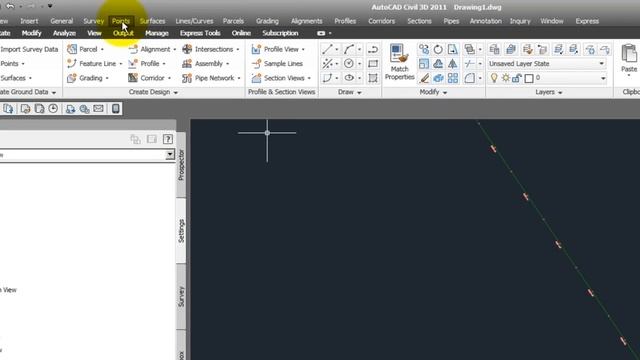640x360 pixels.
Task: Click the Intersections tool icon
Action: point(187,49)
